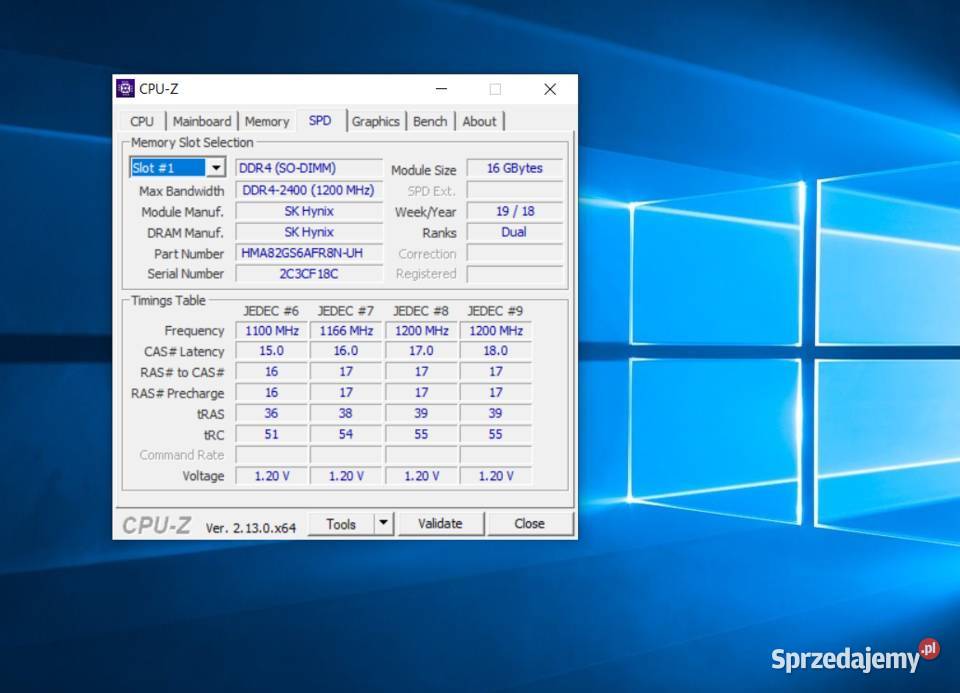Open the About tab
960x693 pixels.
[x=480, y=120]
